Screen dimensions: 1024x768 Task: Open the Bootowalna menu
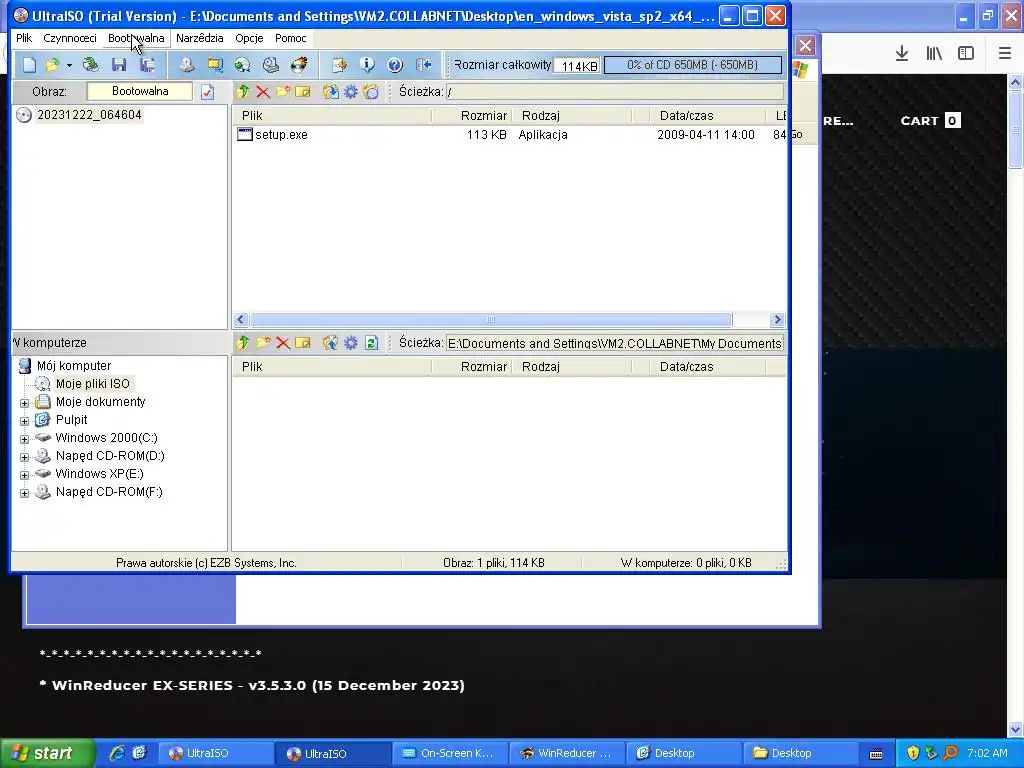(x=136, y=38)
